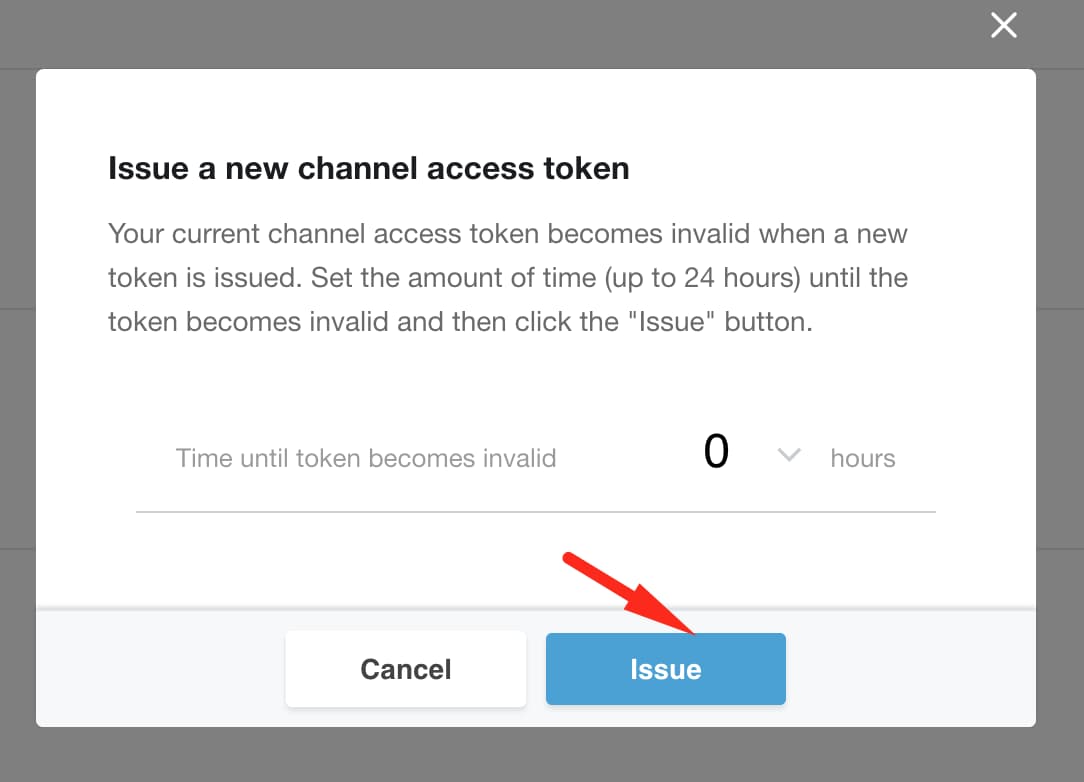
Task: Click the quoted "Issue" word in description
Action: 671,322
